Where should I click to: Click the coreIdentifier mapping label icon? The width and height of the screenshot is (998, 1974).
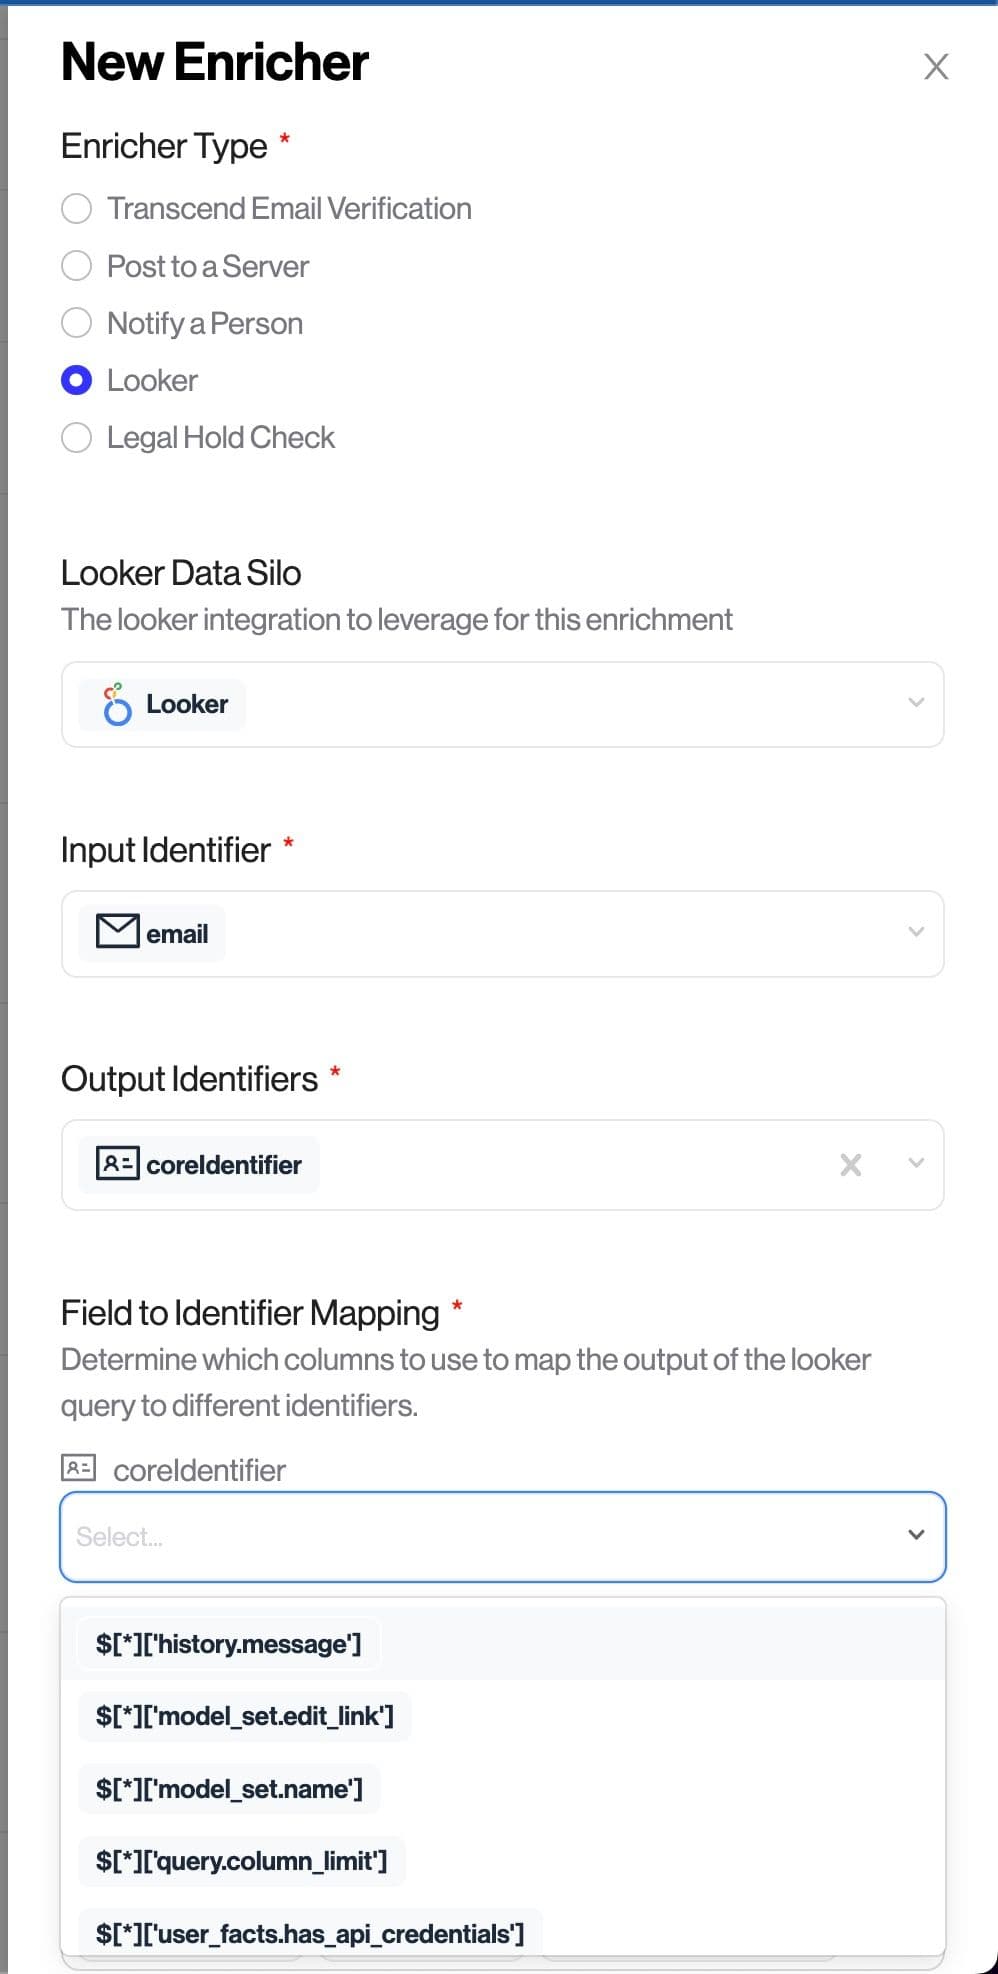(x=78, y=1468)
